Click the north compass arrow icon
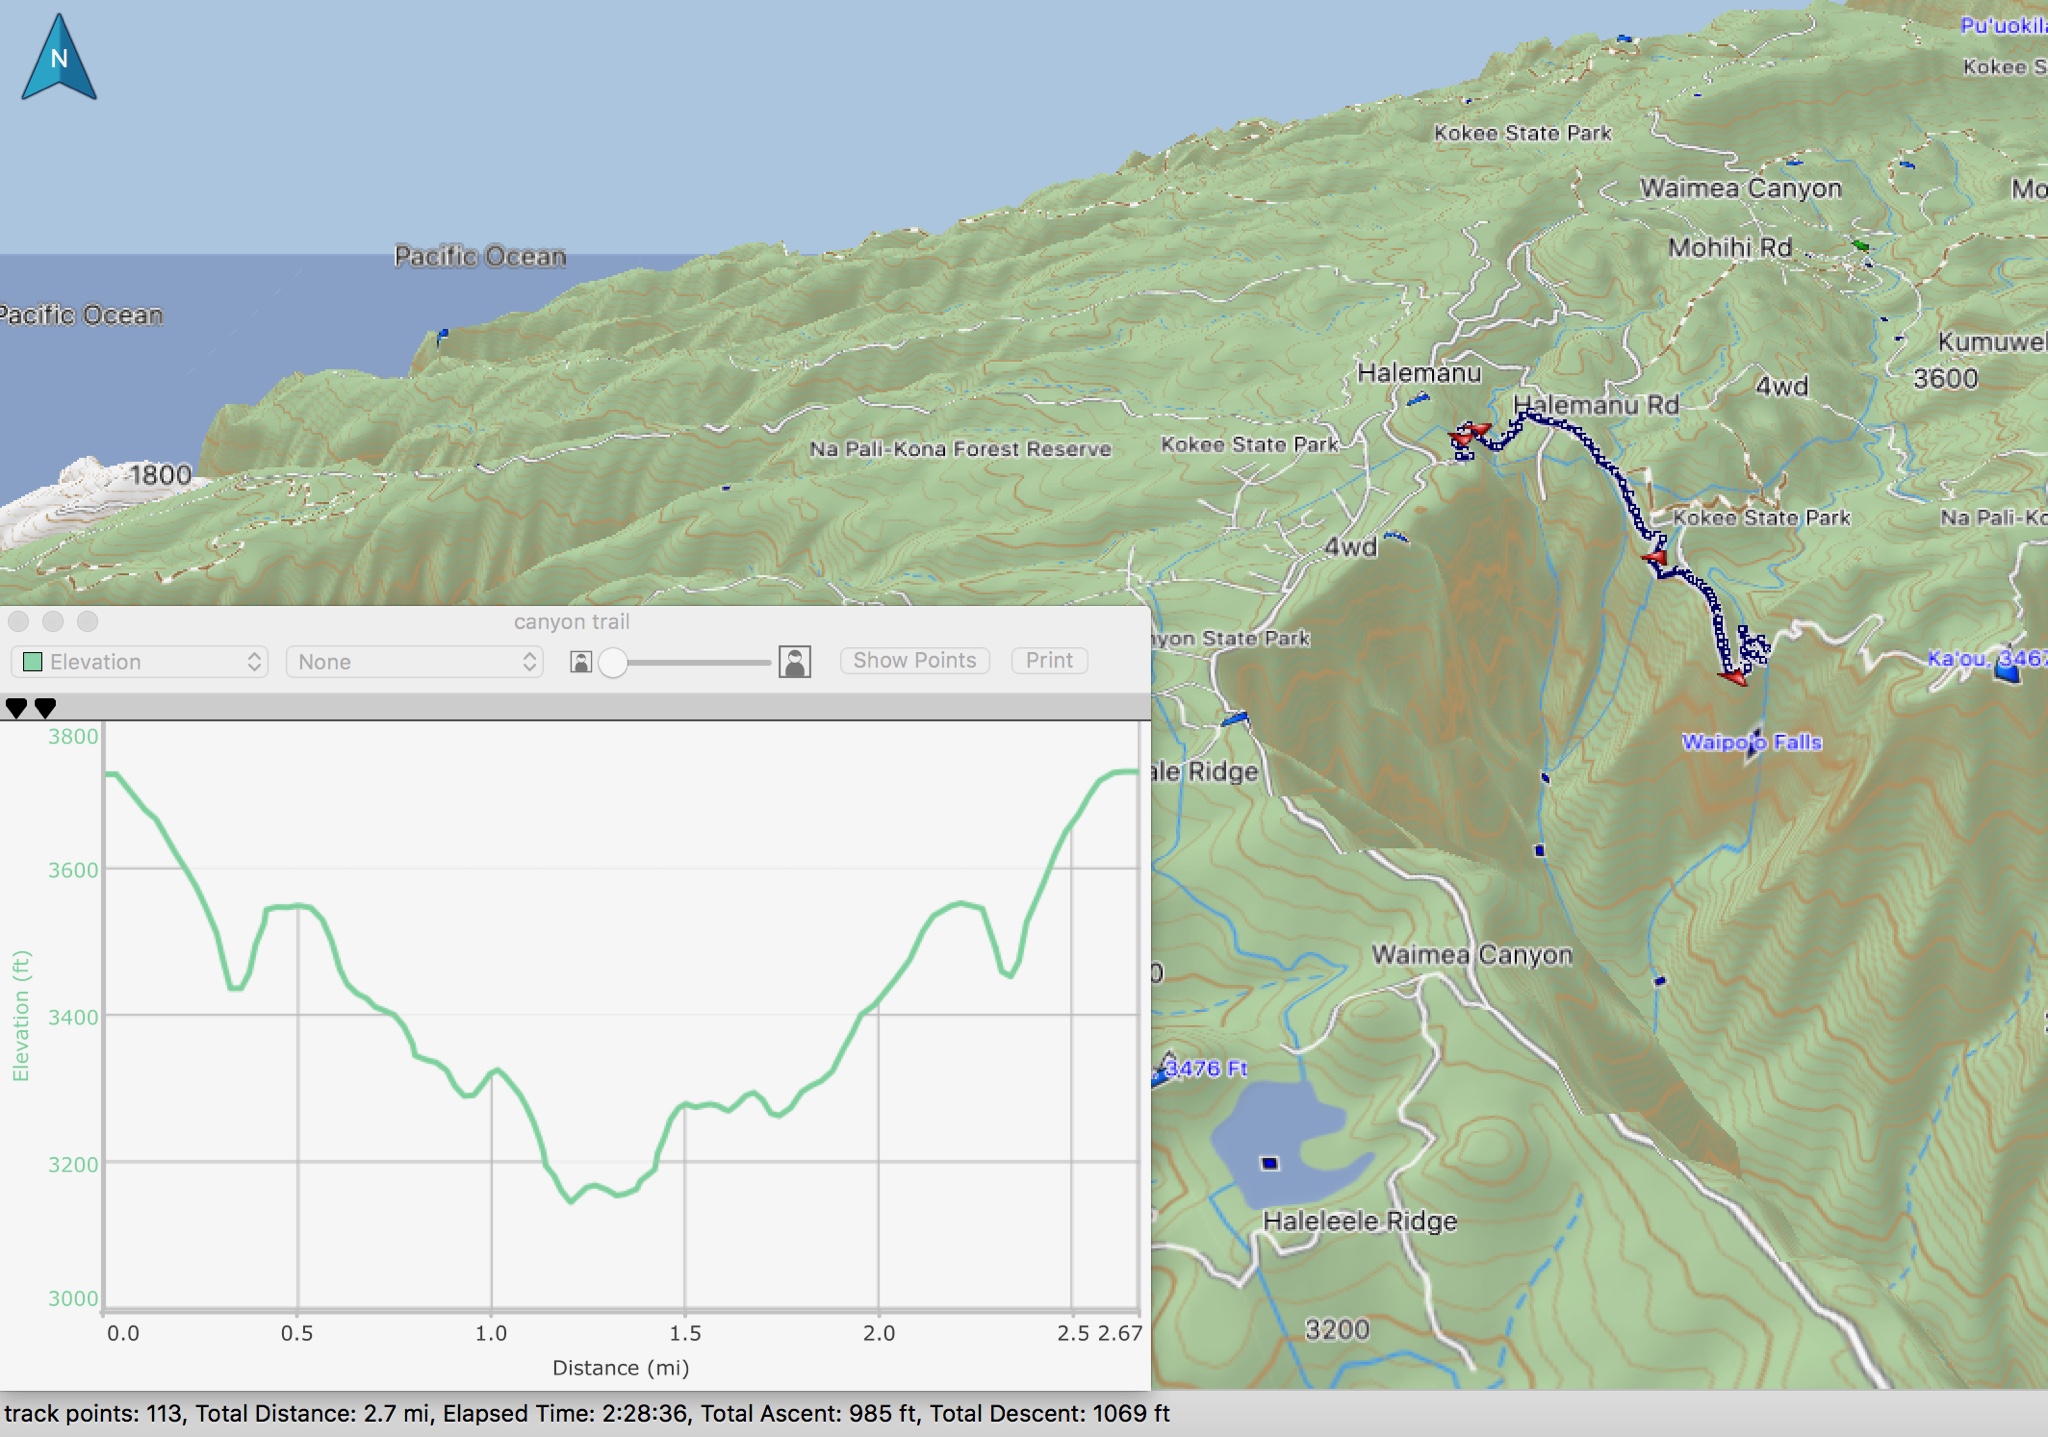 59,58
